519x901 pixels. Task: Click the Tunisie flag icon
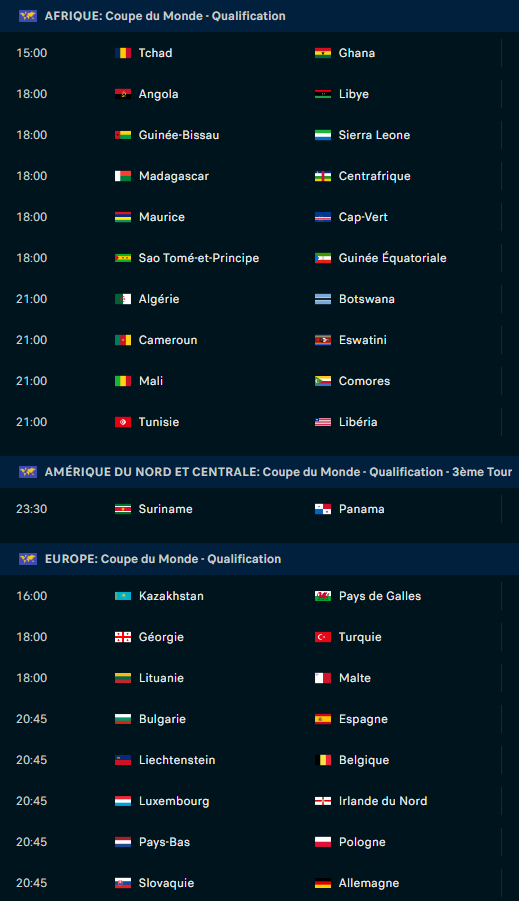coord(122,422)
